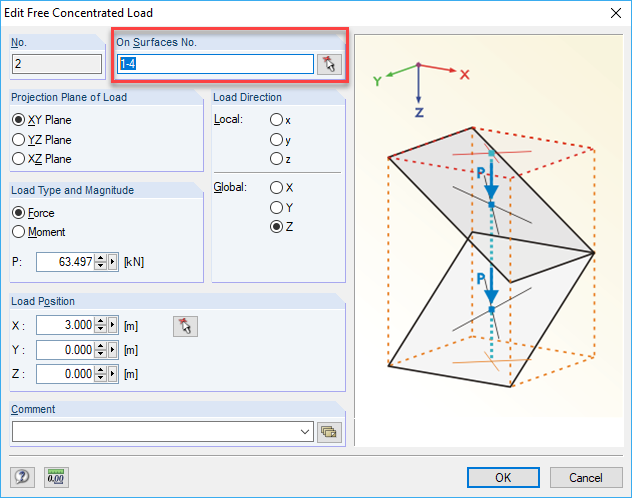Expand the arrow menu next to Y position
The height and width of the screenshot is (498, 632).
113,350
